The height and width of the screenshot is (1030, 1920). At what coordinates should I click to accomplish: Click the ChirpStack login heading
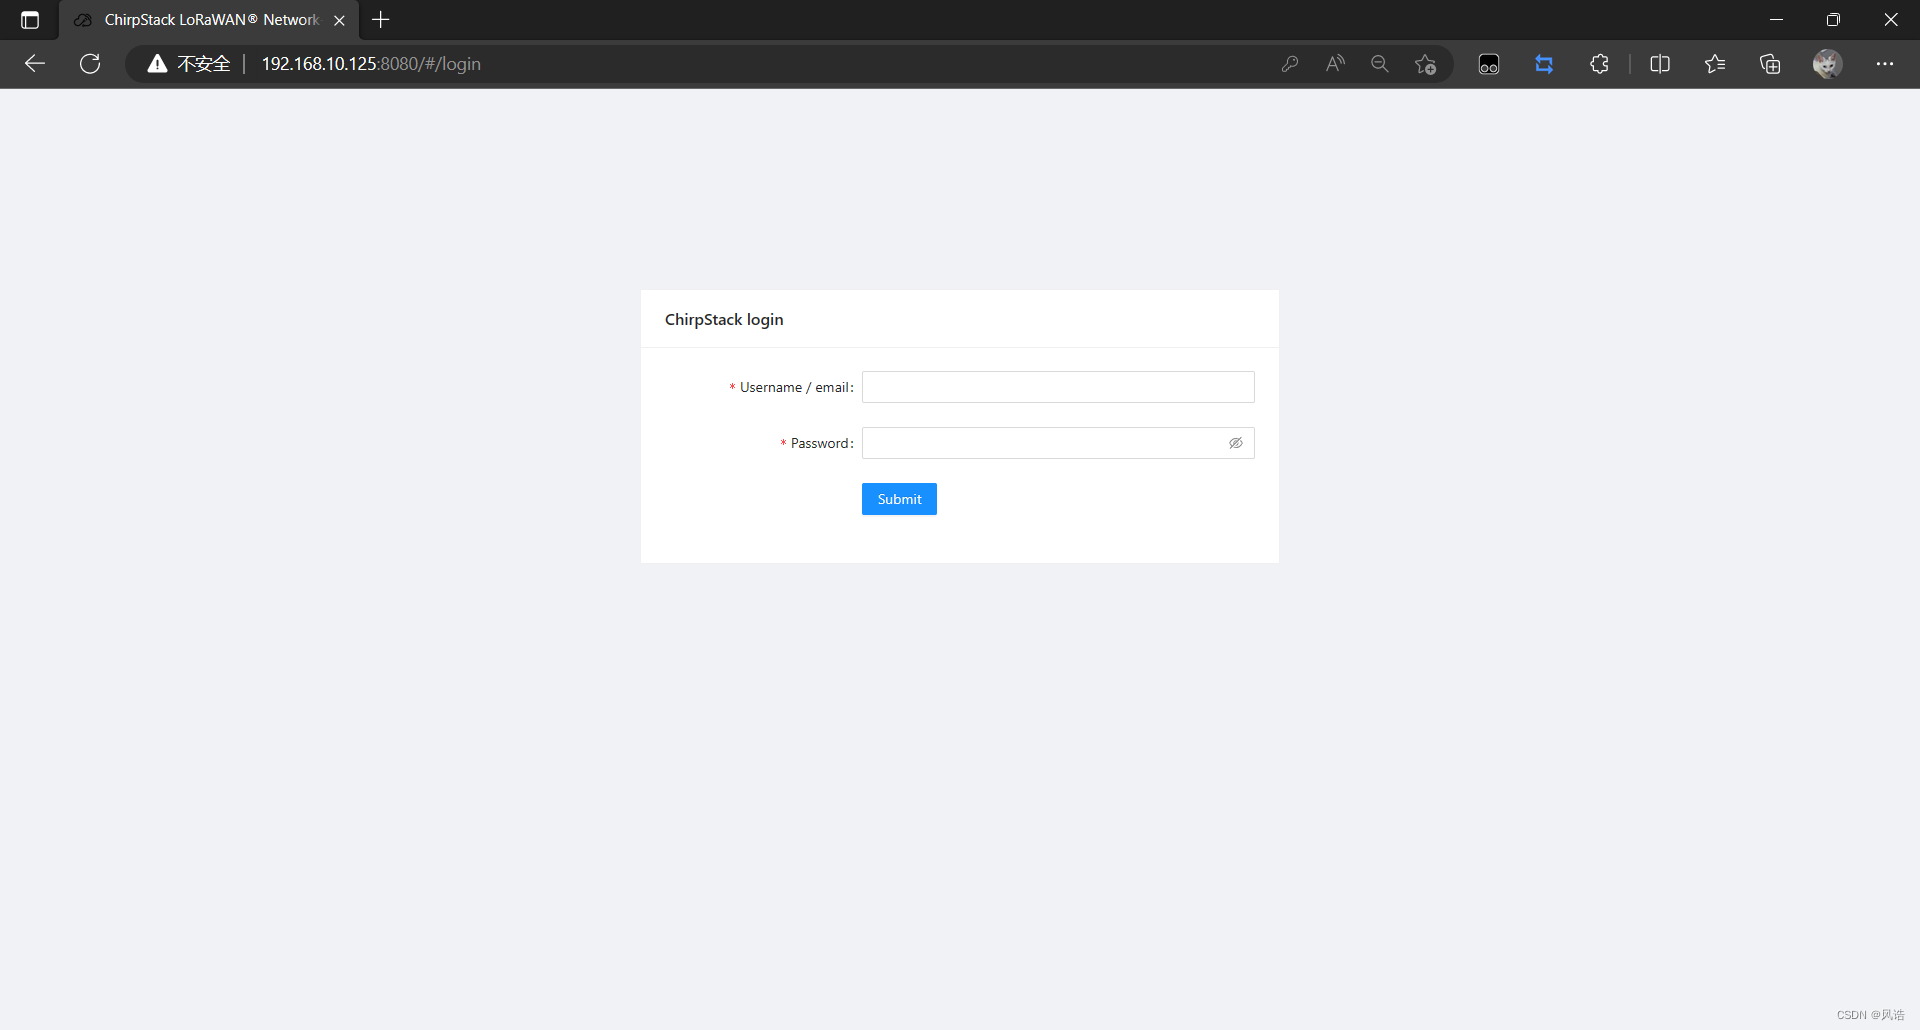[724, 319]
